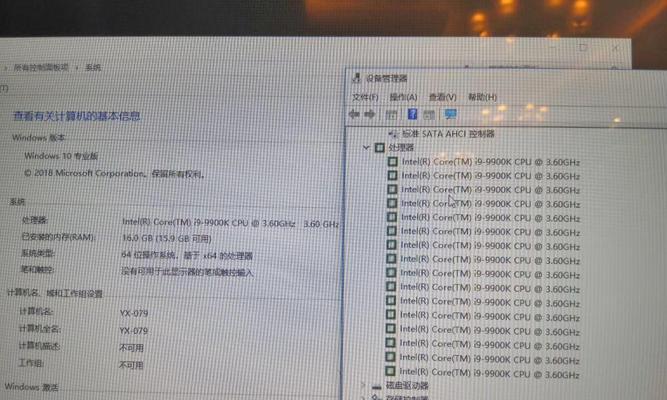
Task: Click the 处理器: label in System window
Action: (x=34, y=220)
